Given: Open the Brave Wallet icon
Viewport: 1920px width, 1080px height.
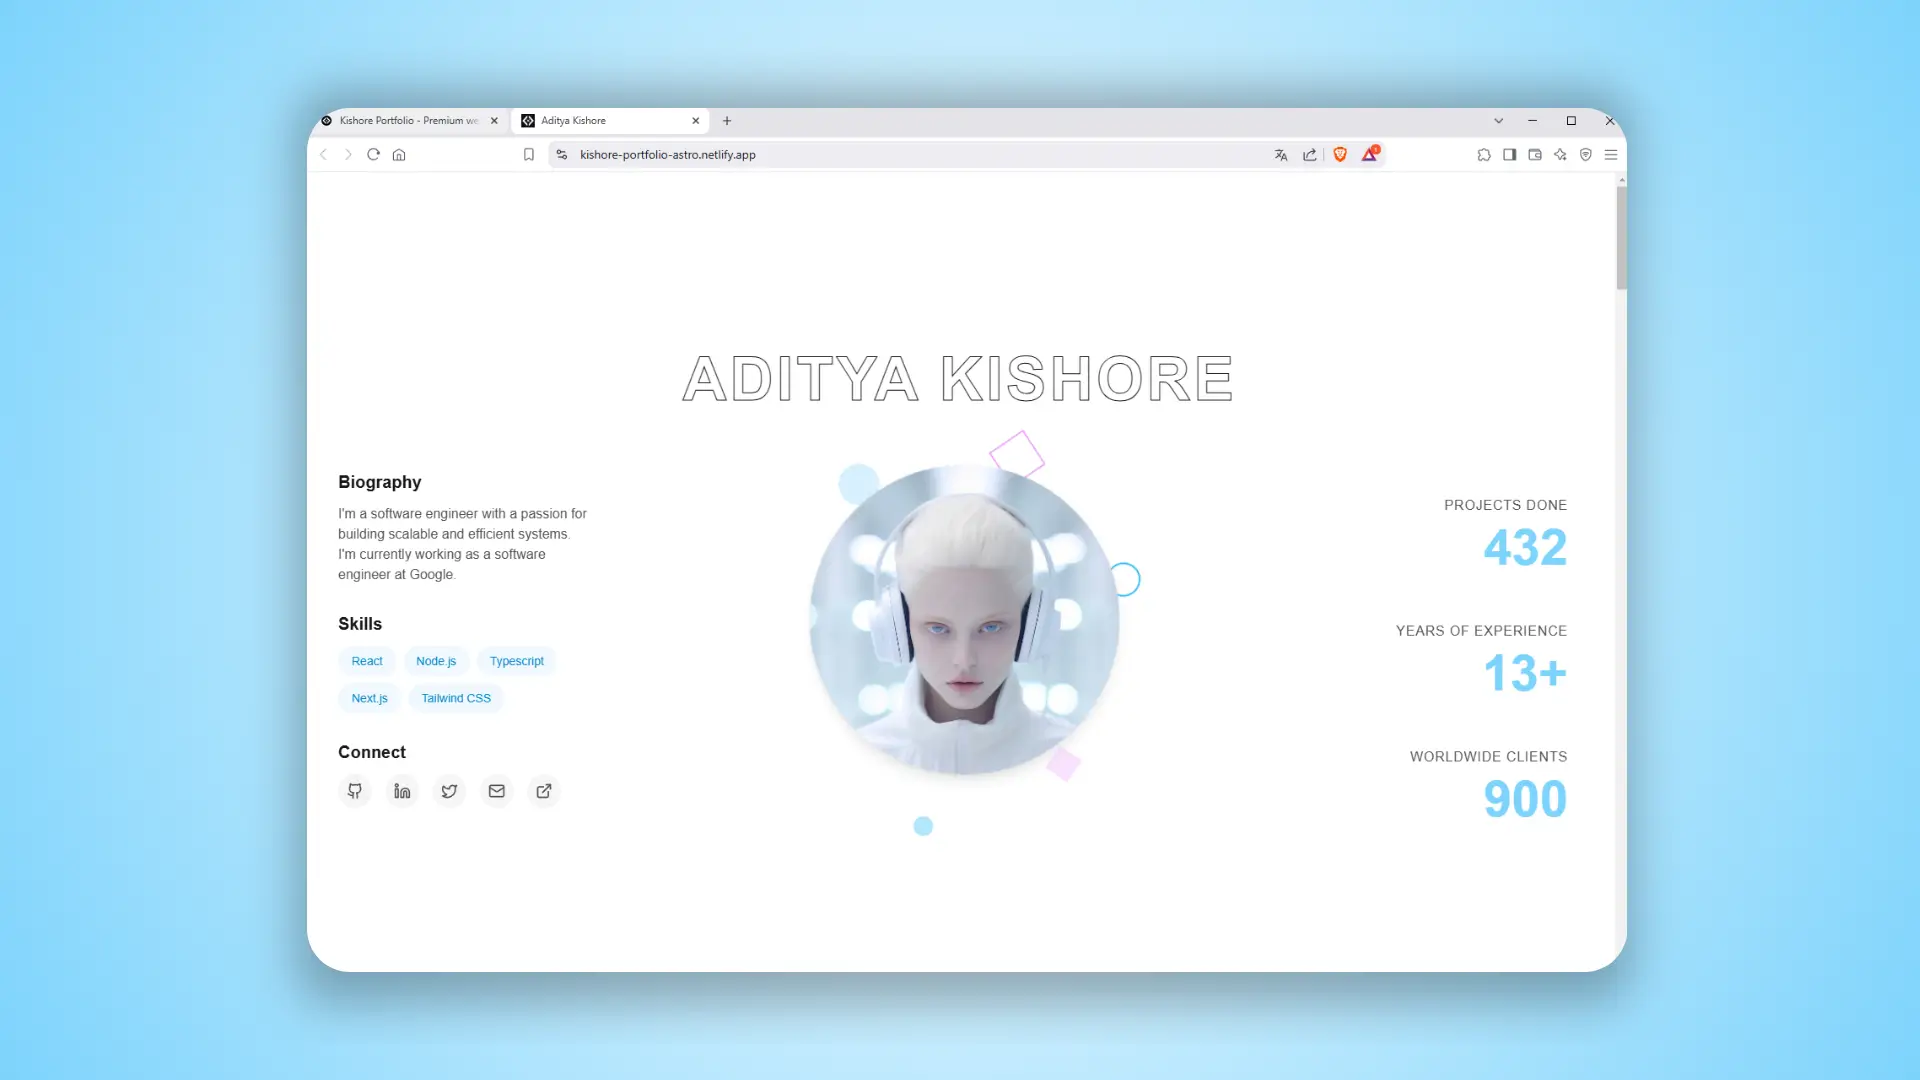Looking at the screenshot, I should 1535,155.
